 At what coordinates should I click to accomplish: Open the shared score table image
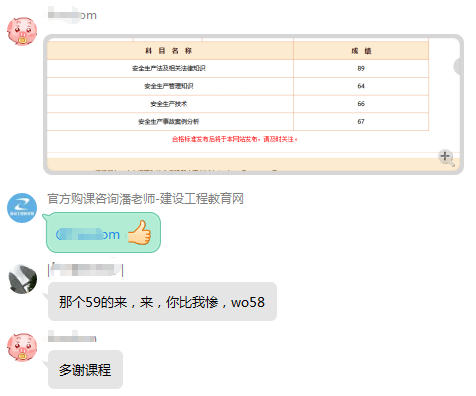(x=253, y=104)
